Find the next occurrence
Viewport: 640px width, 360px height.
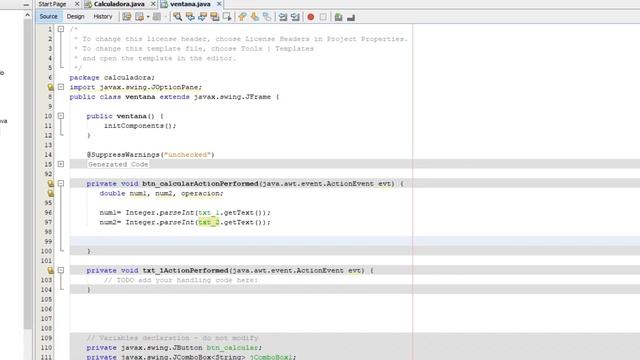(x=202, y=17)
